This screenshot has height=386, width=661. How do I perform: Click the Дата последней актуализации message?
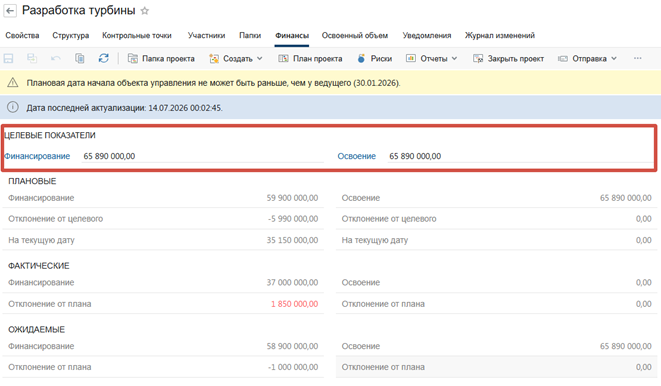pos(124,108)
